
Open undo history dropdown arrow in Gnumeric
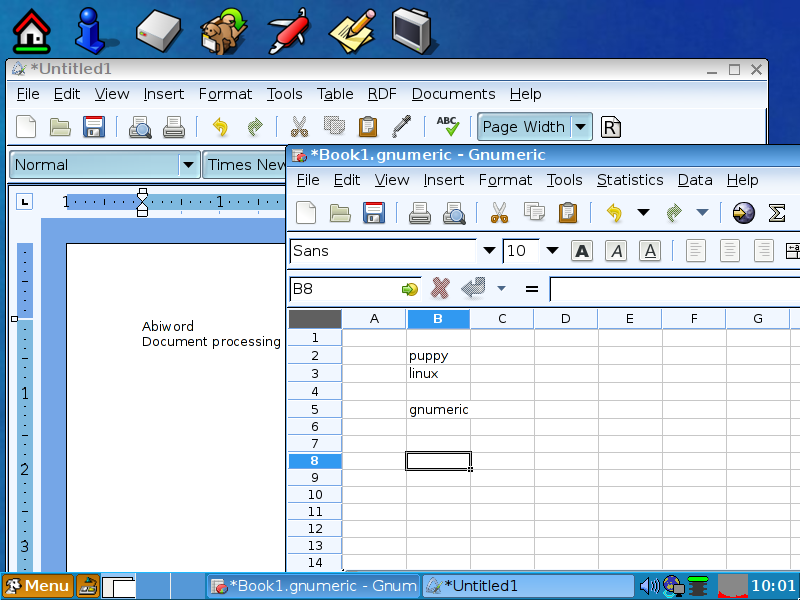(x=643, y=212)
